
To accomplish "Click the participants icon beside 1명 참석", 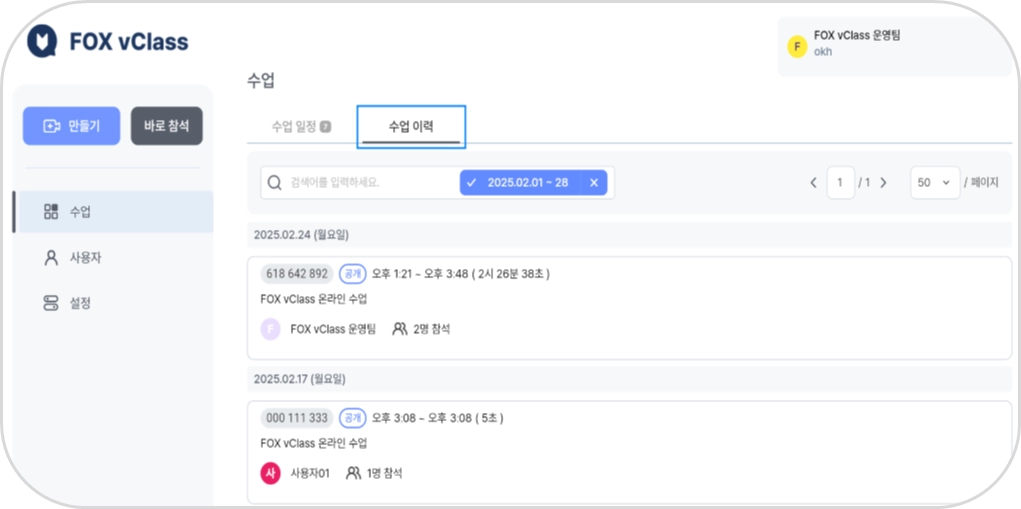I will [x=353, y=473].
